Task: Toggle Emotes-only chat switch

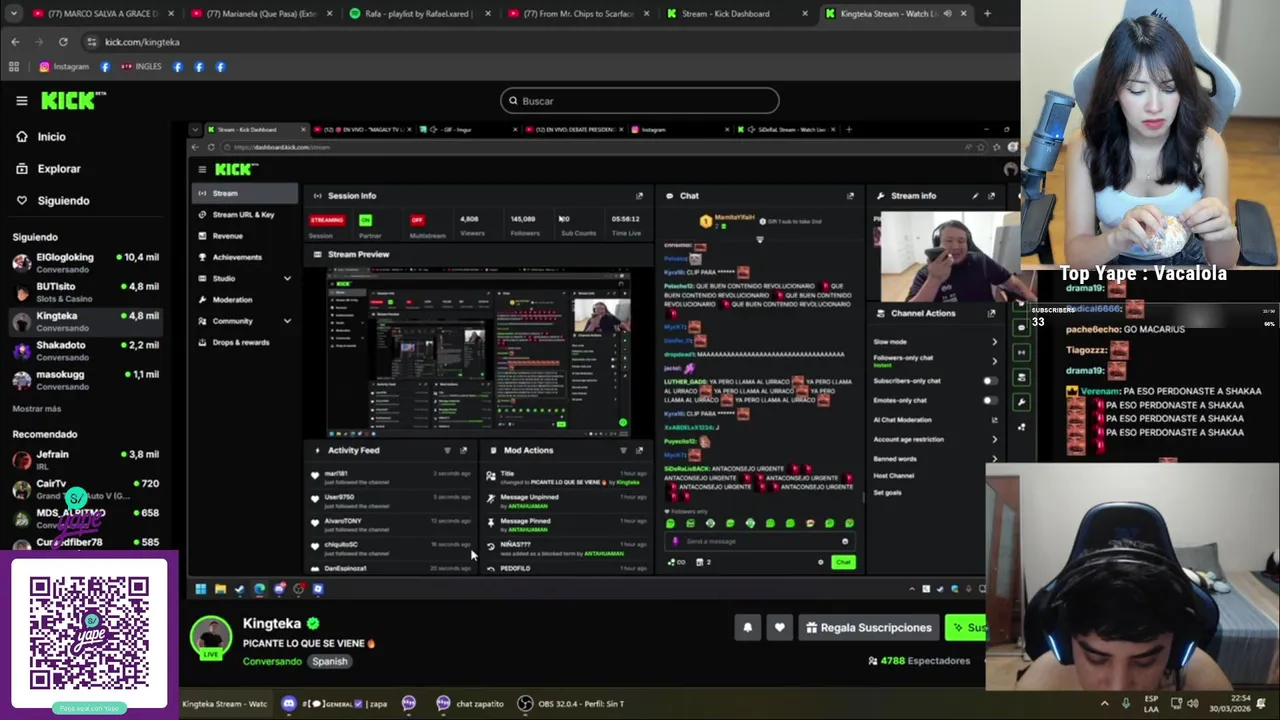Action: click(989, 401)
